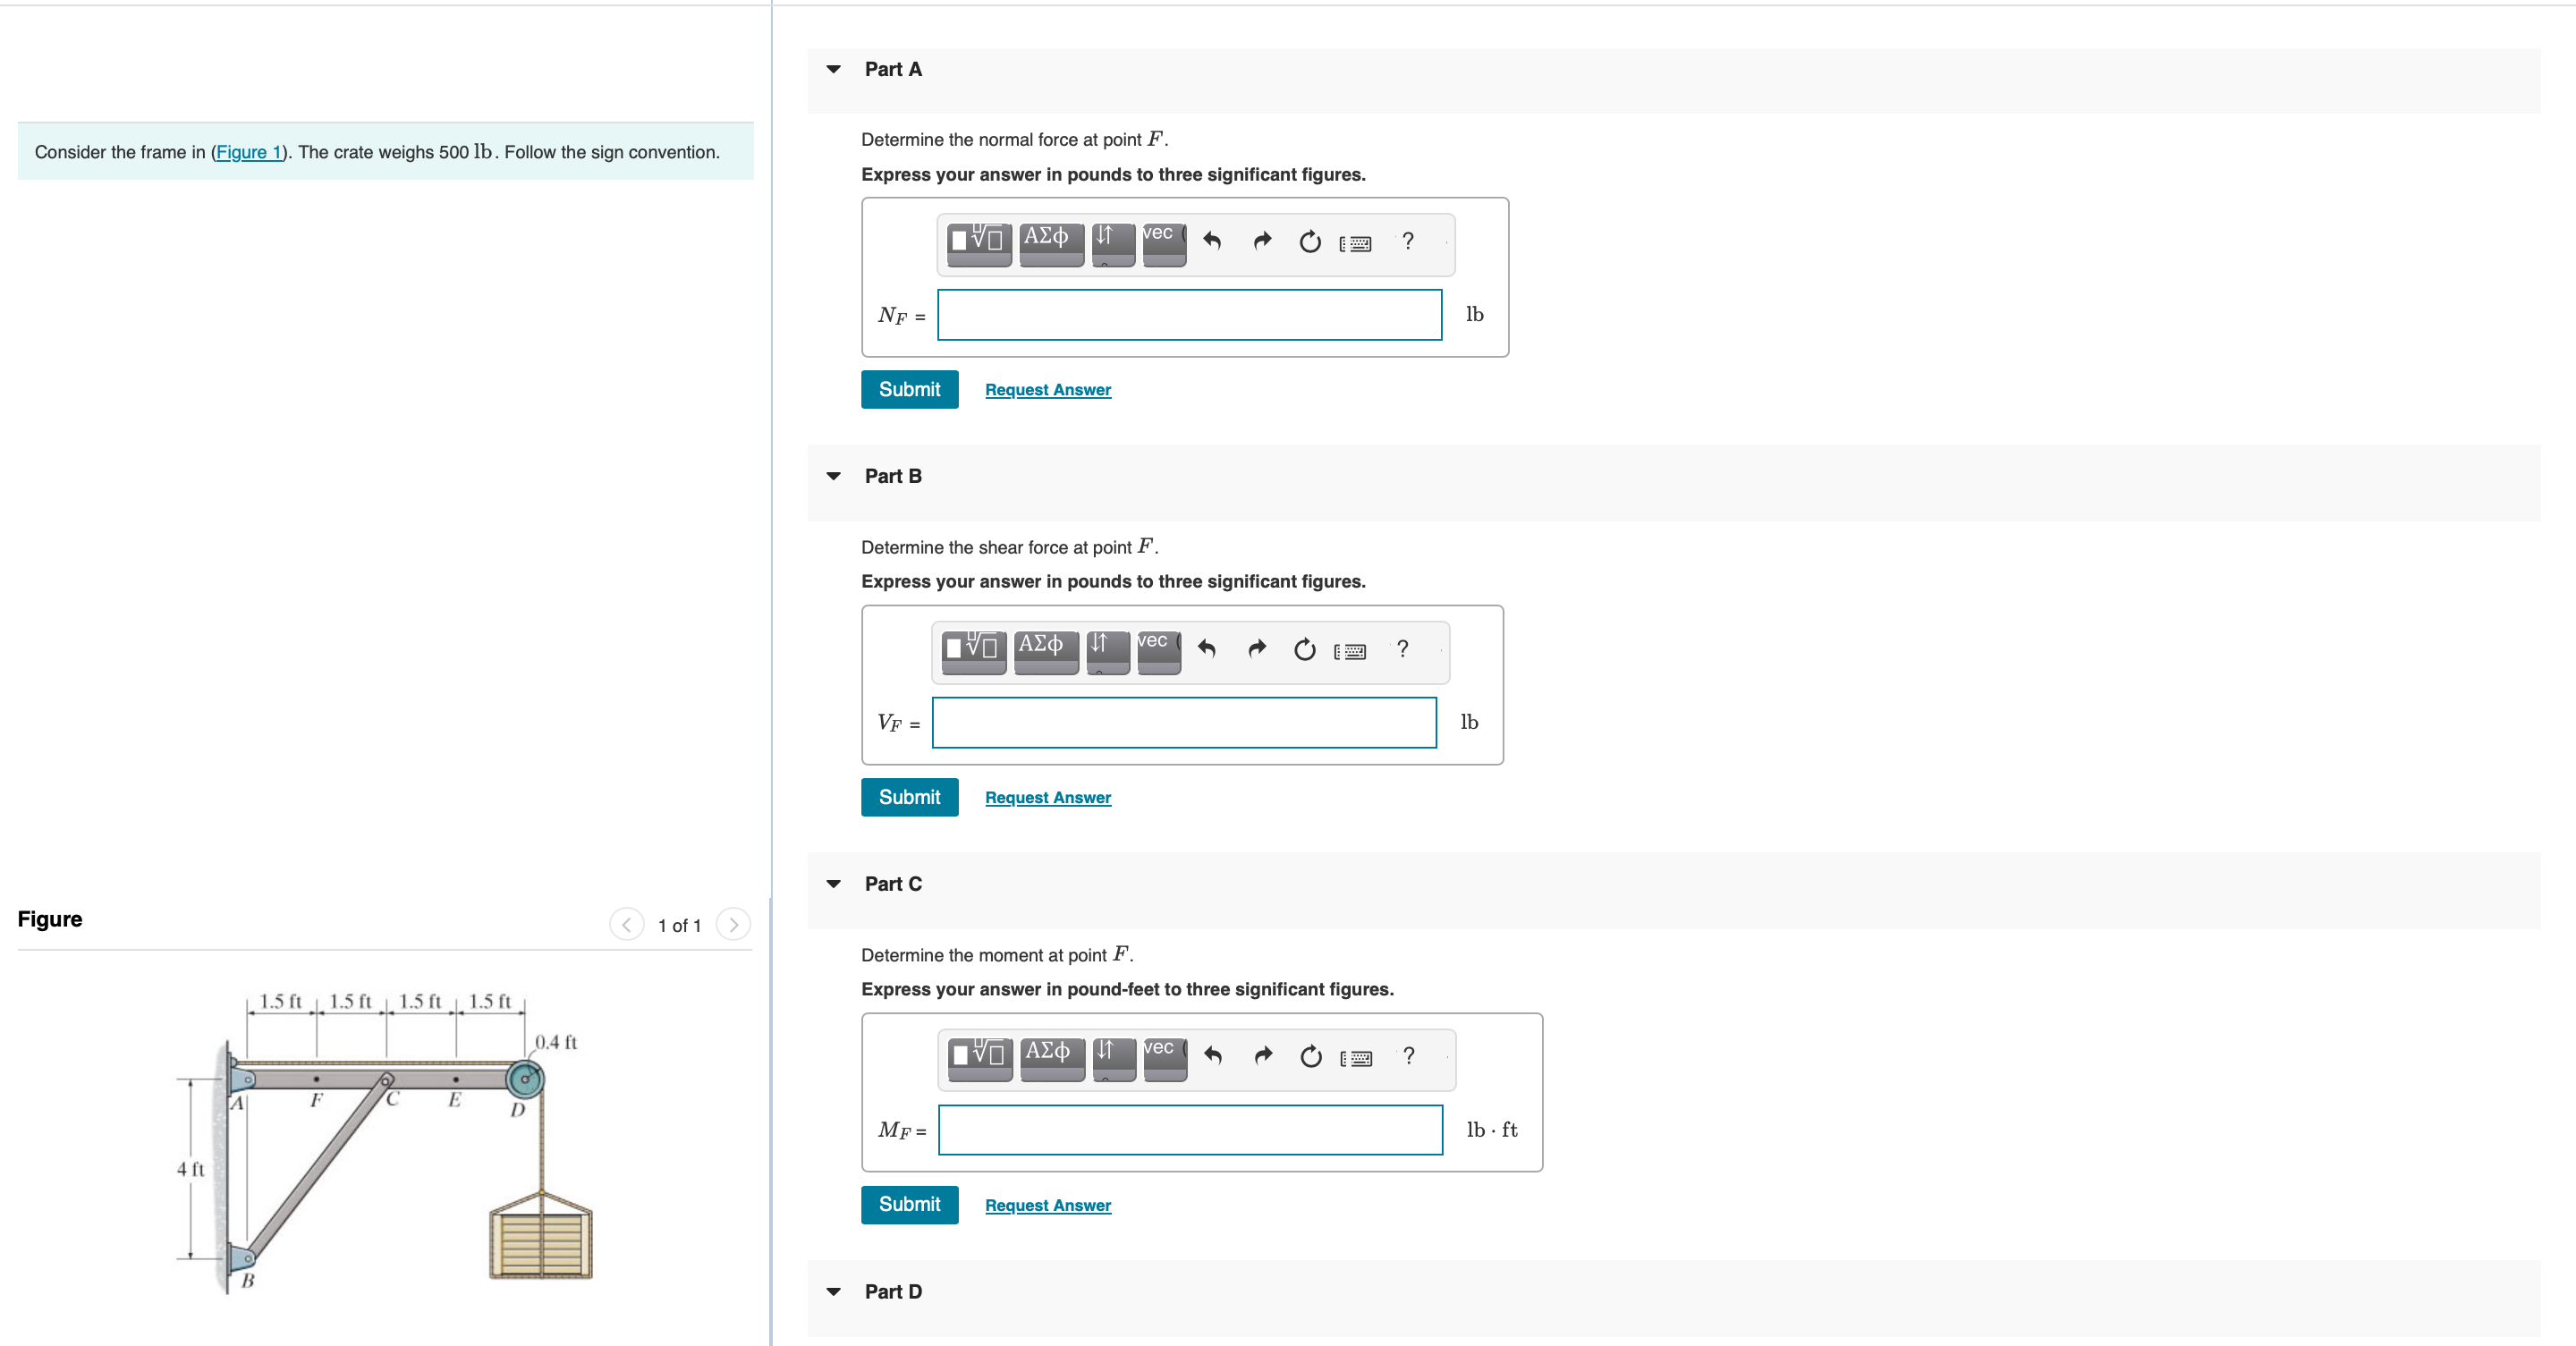Click reset icon in Part A toolbar
Image resolution: width=2576 pixels, height=1346 pixels.
pos(1309,242)
